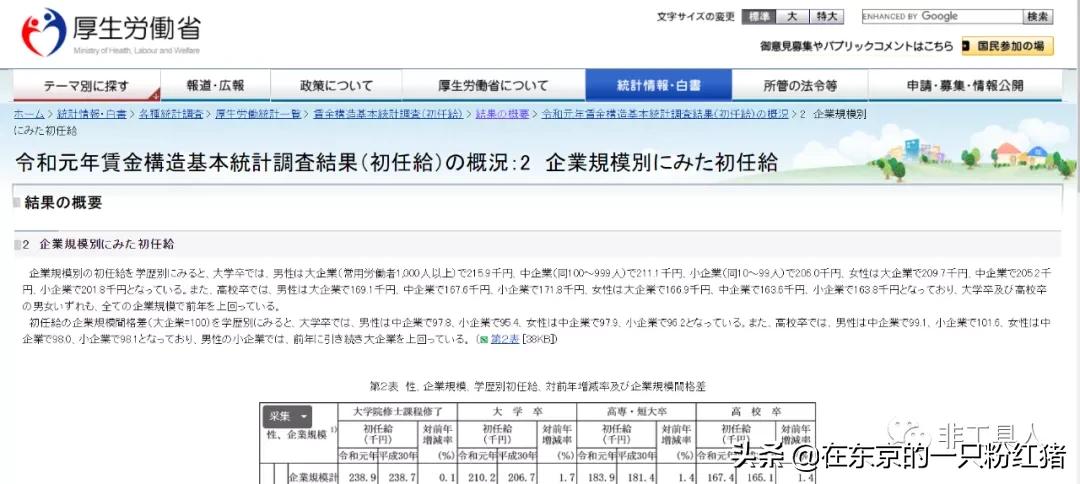The width and height of the screenshot is (1080, 484).
Task: Set font size to 大
Action: [793, 16]
